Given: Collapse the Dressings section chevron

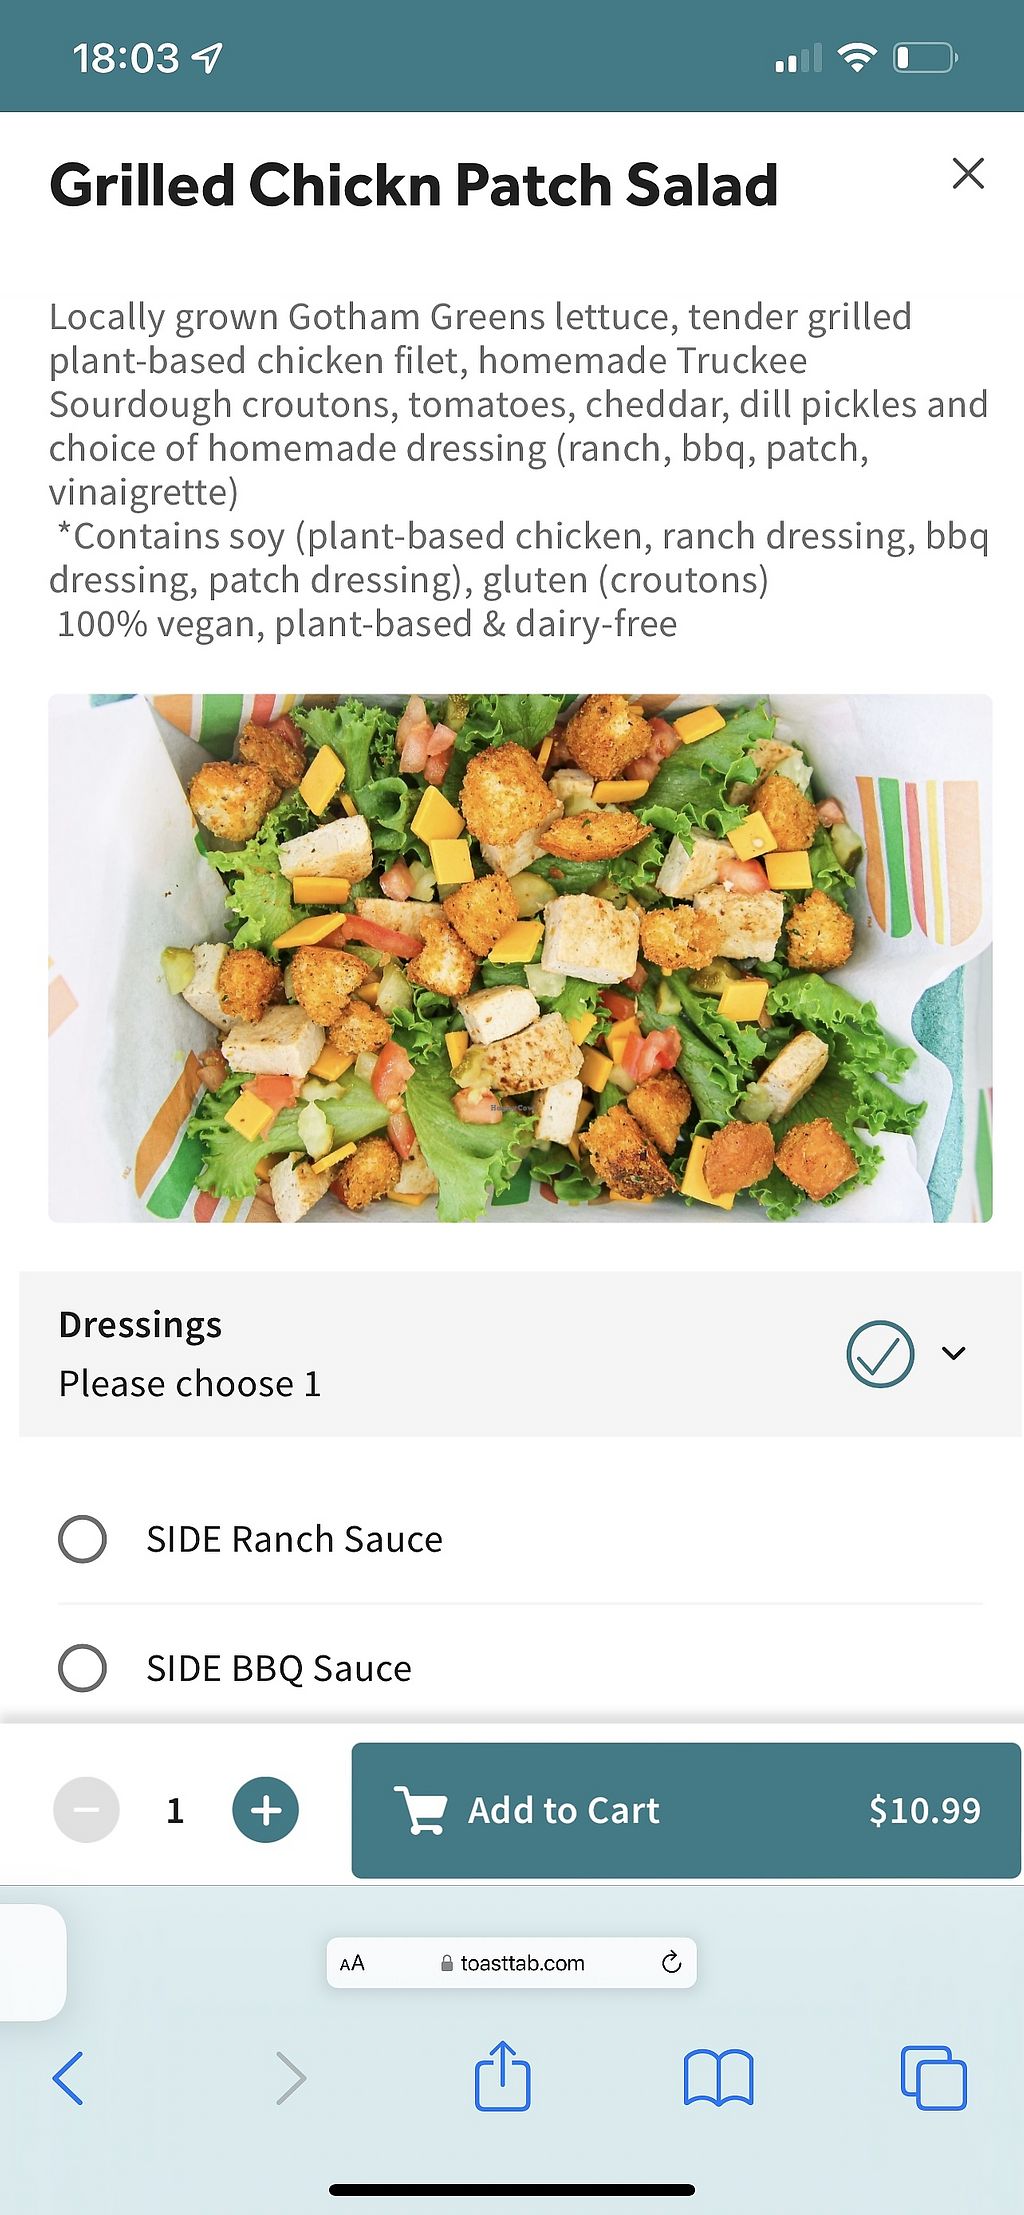Looking at the screenshot, I should (954, 1353).
